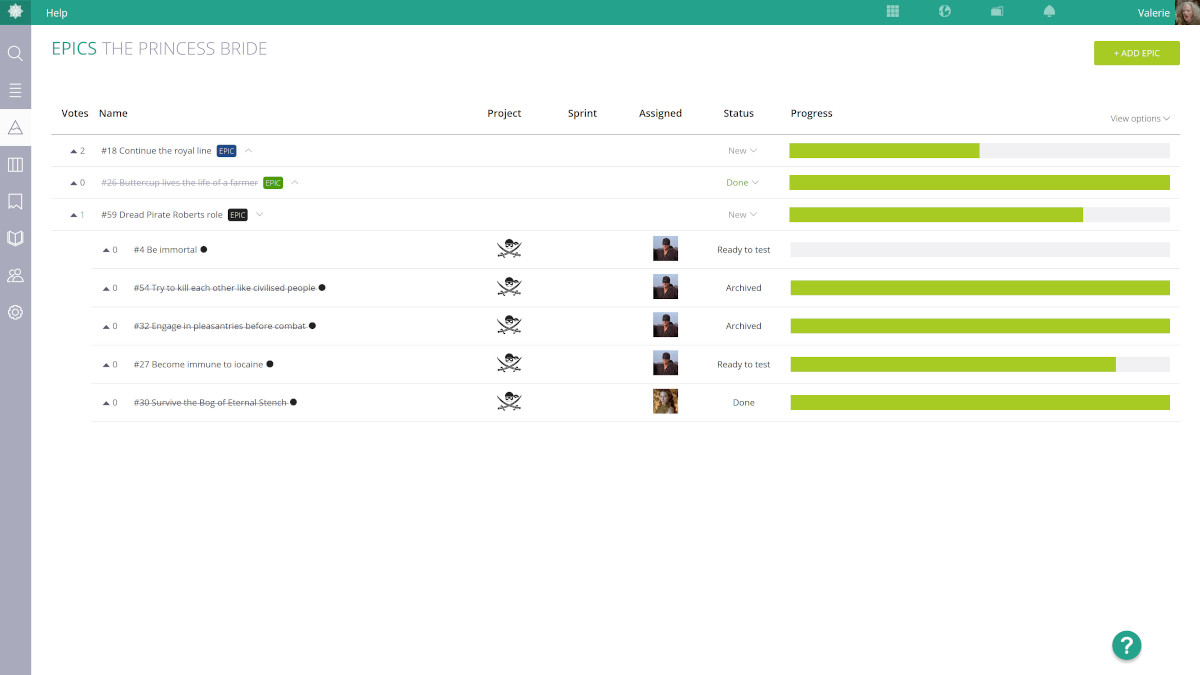
Task: Open #4 Be immortal item
Action: tap(165, 250)
